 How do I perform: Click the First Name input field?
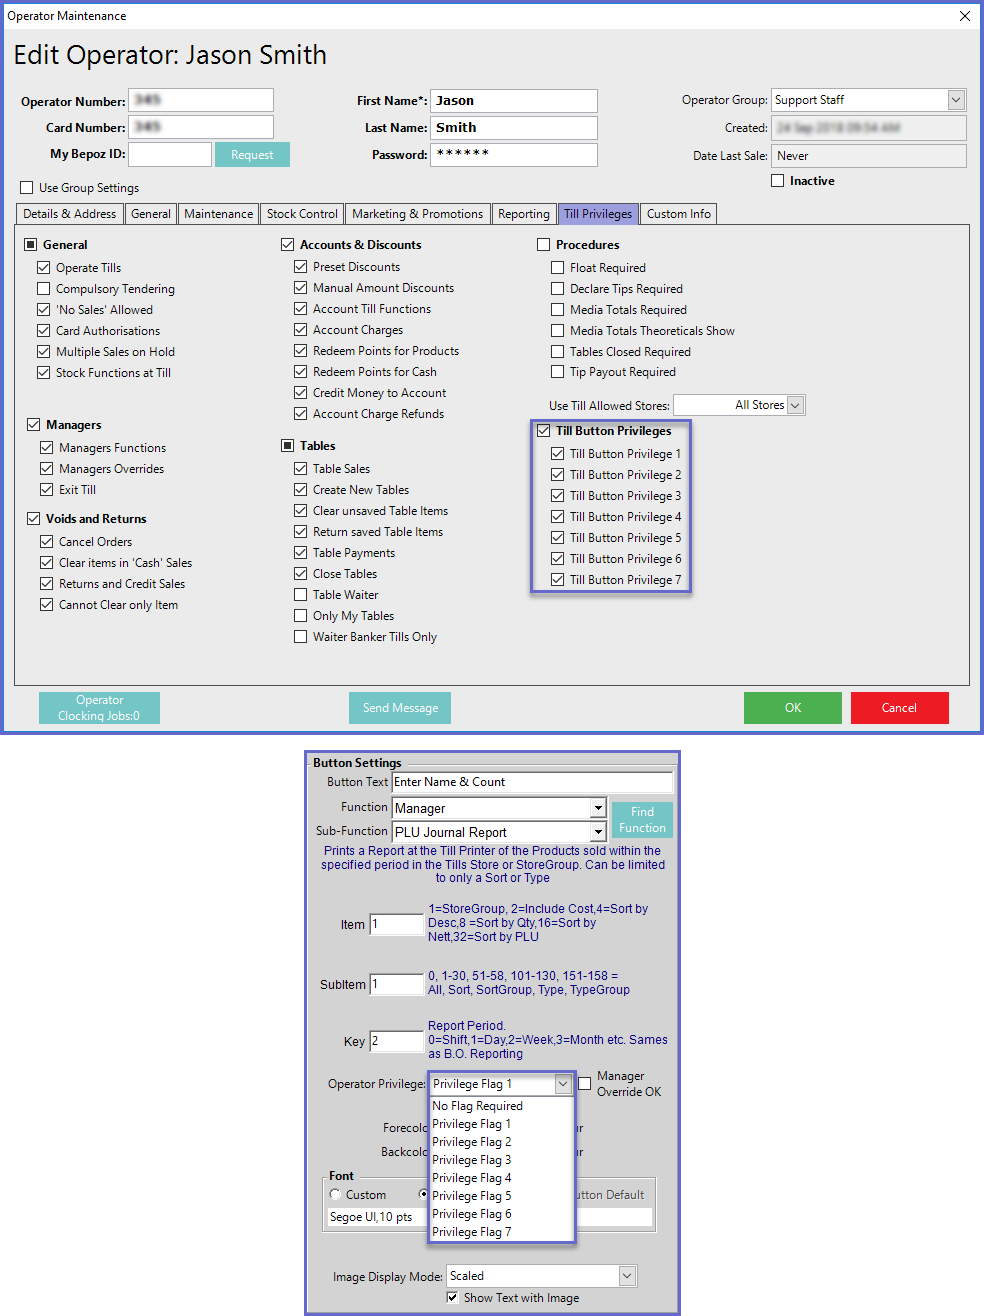[514, 101]
